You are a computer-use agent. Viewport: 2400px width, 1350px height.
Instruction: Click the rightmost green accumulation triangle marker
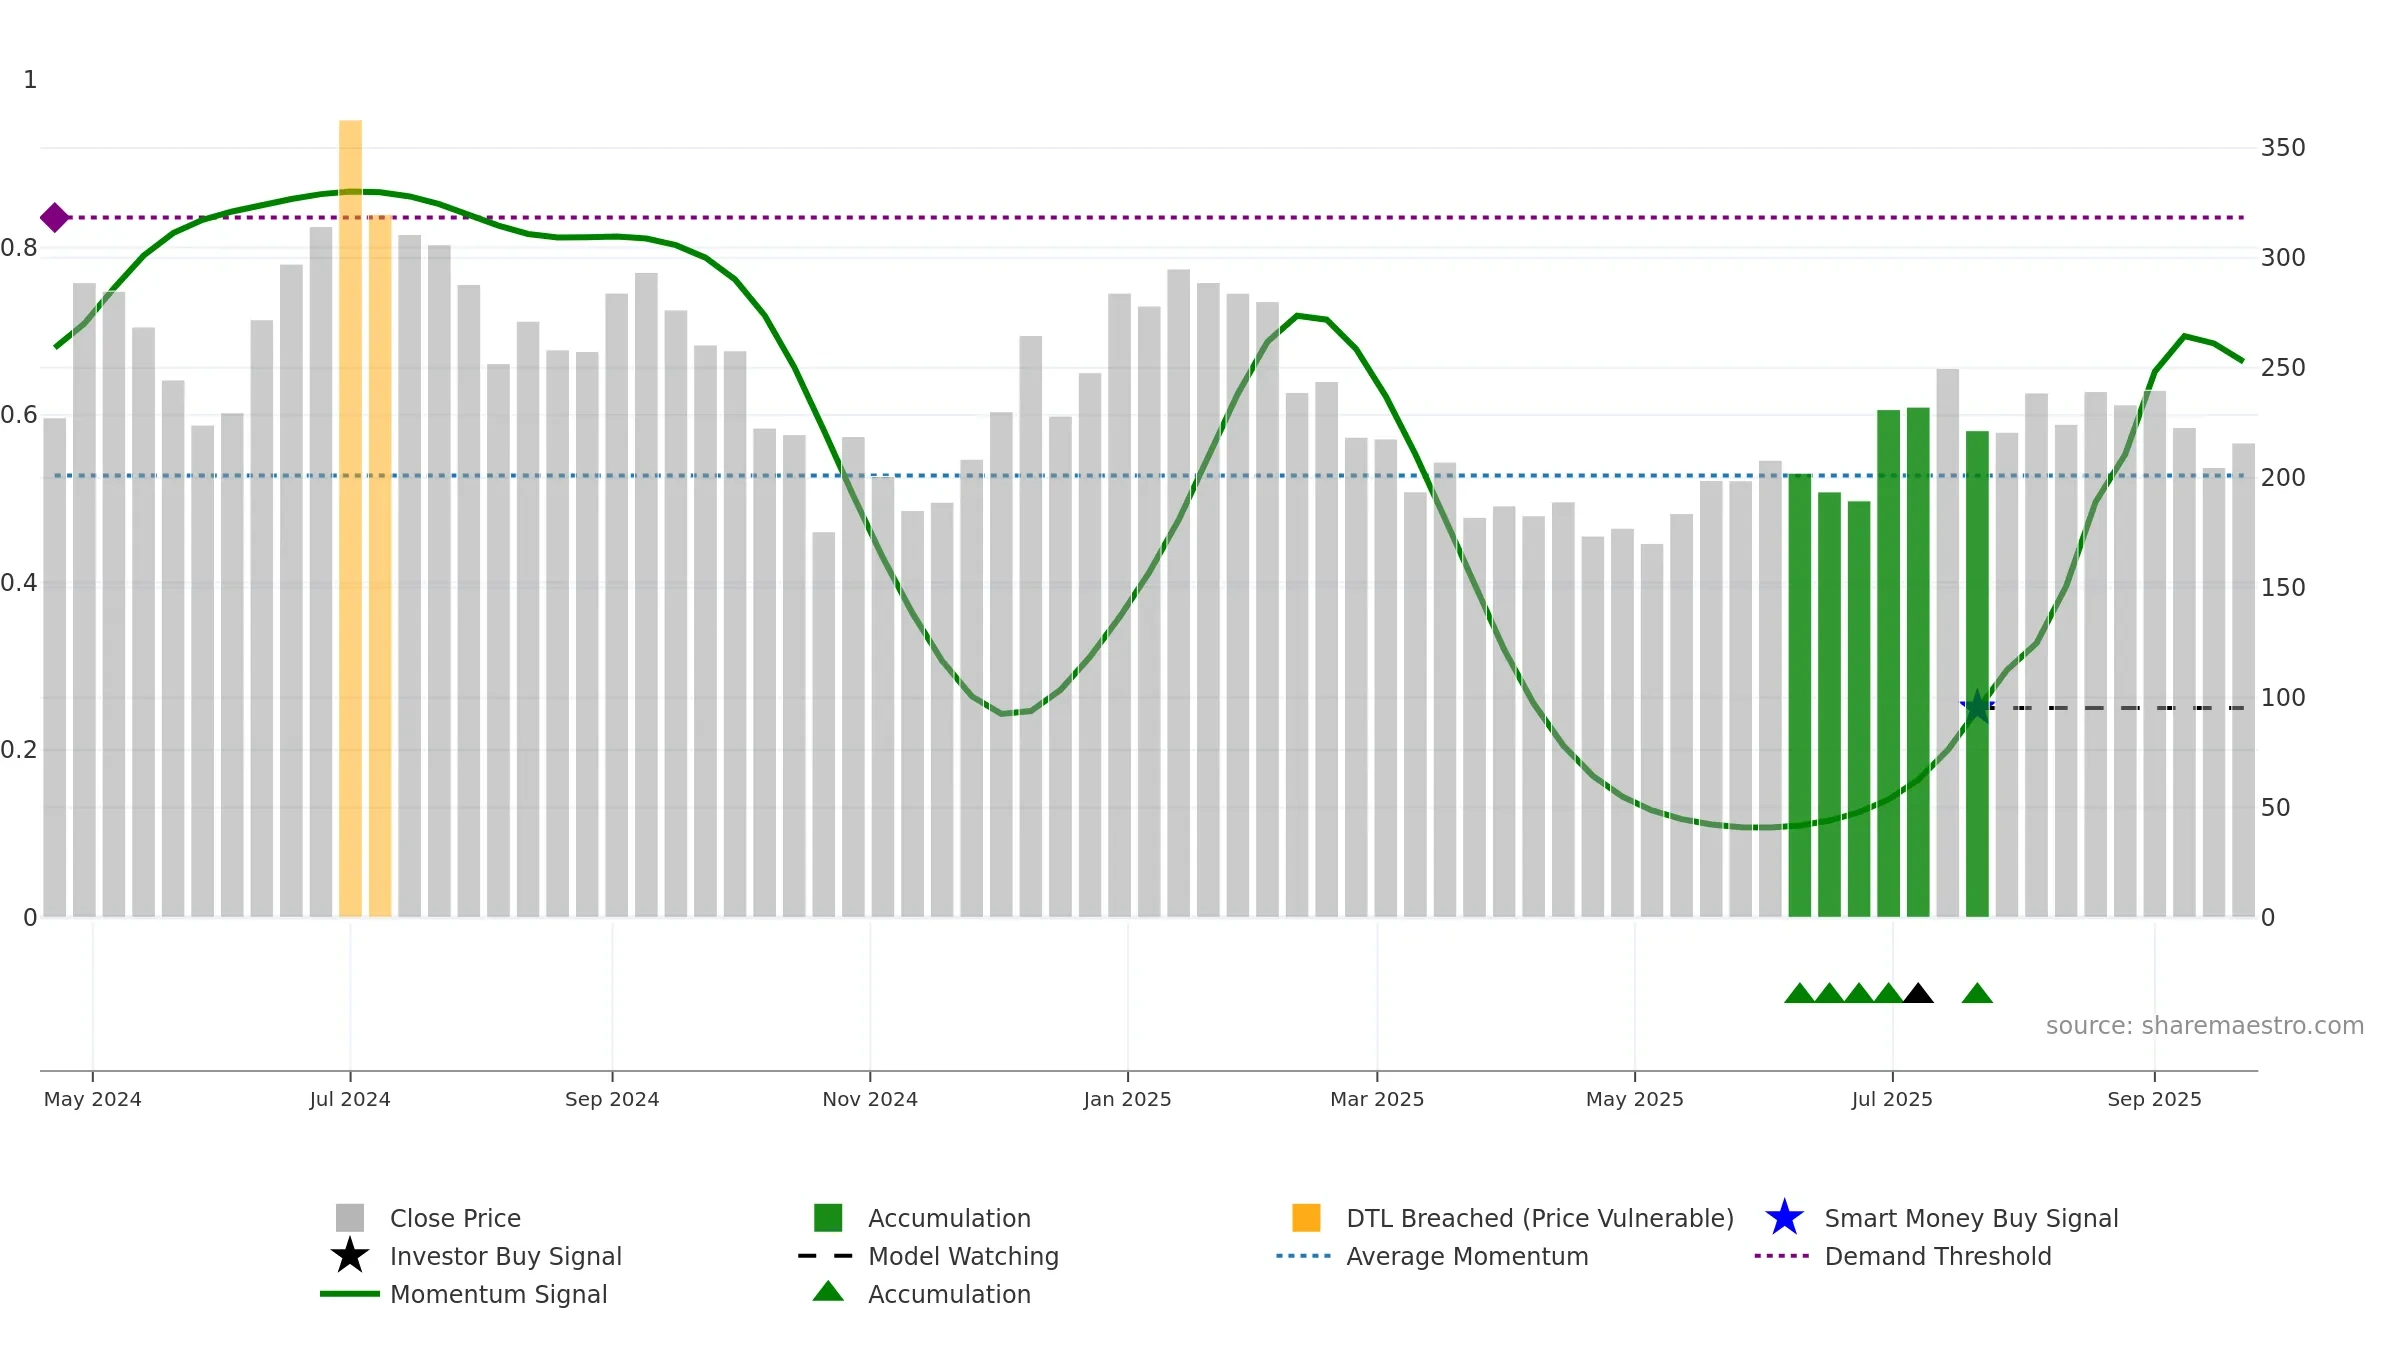(1977, 993)
